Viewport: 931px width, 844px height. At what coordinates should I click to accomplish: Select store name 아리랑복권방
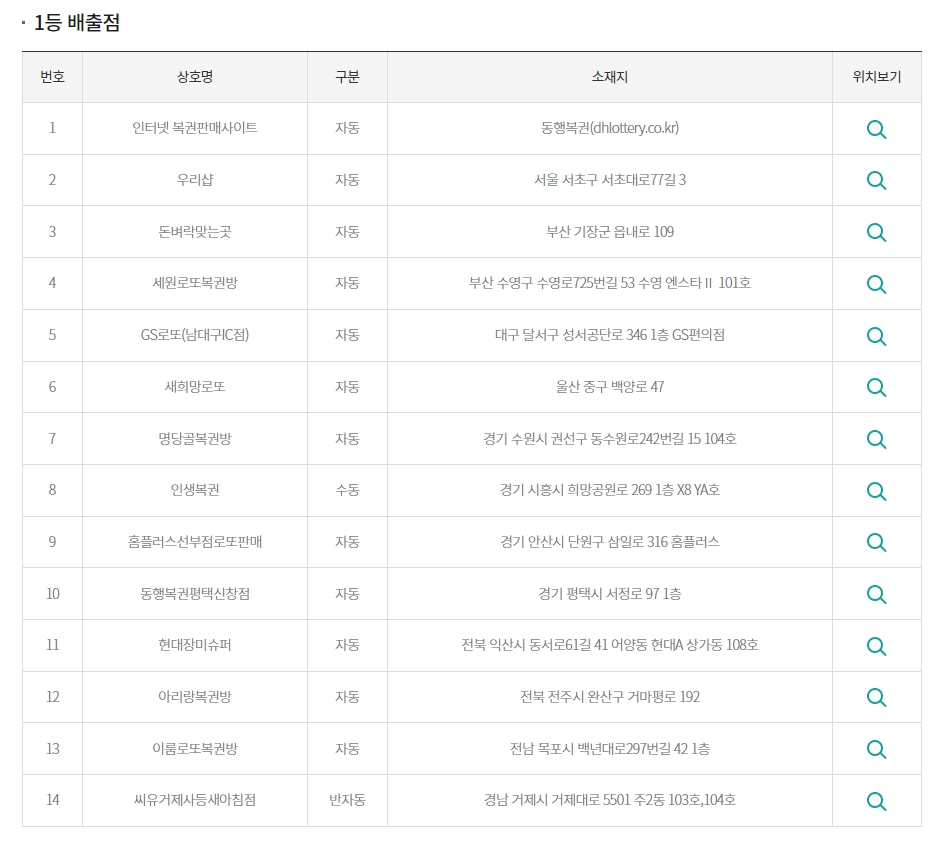pyautogui.click(x=195, y=696)
